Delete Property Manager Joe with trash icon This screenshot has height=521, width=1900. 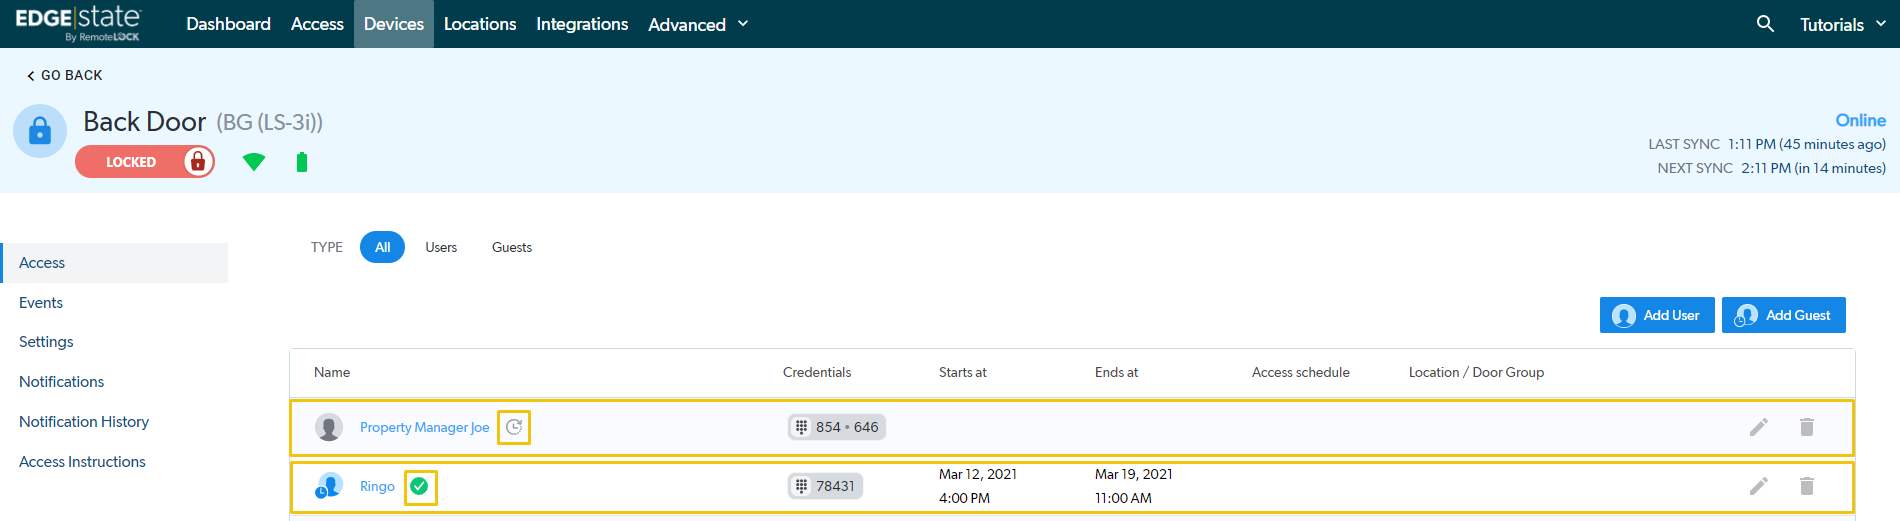click(1806, 427)
